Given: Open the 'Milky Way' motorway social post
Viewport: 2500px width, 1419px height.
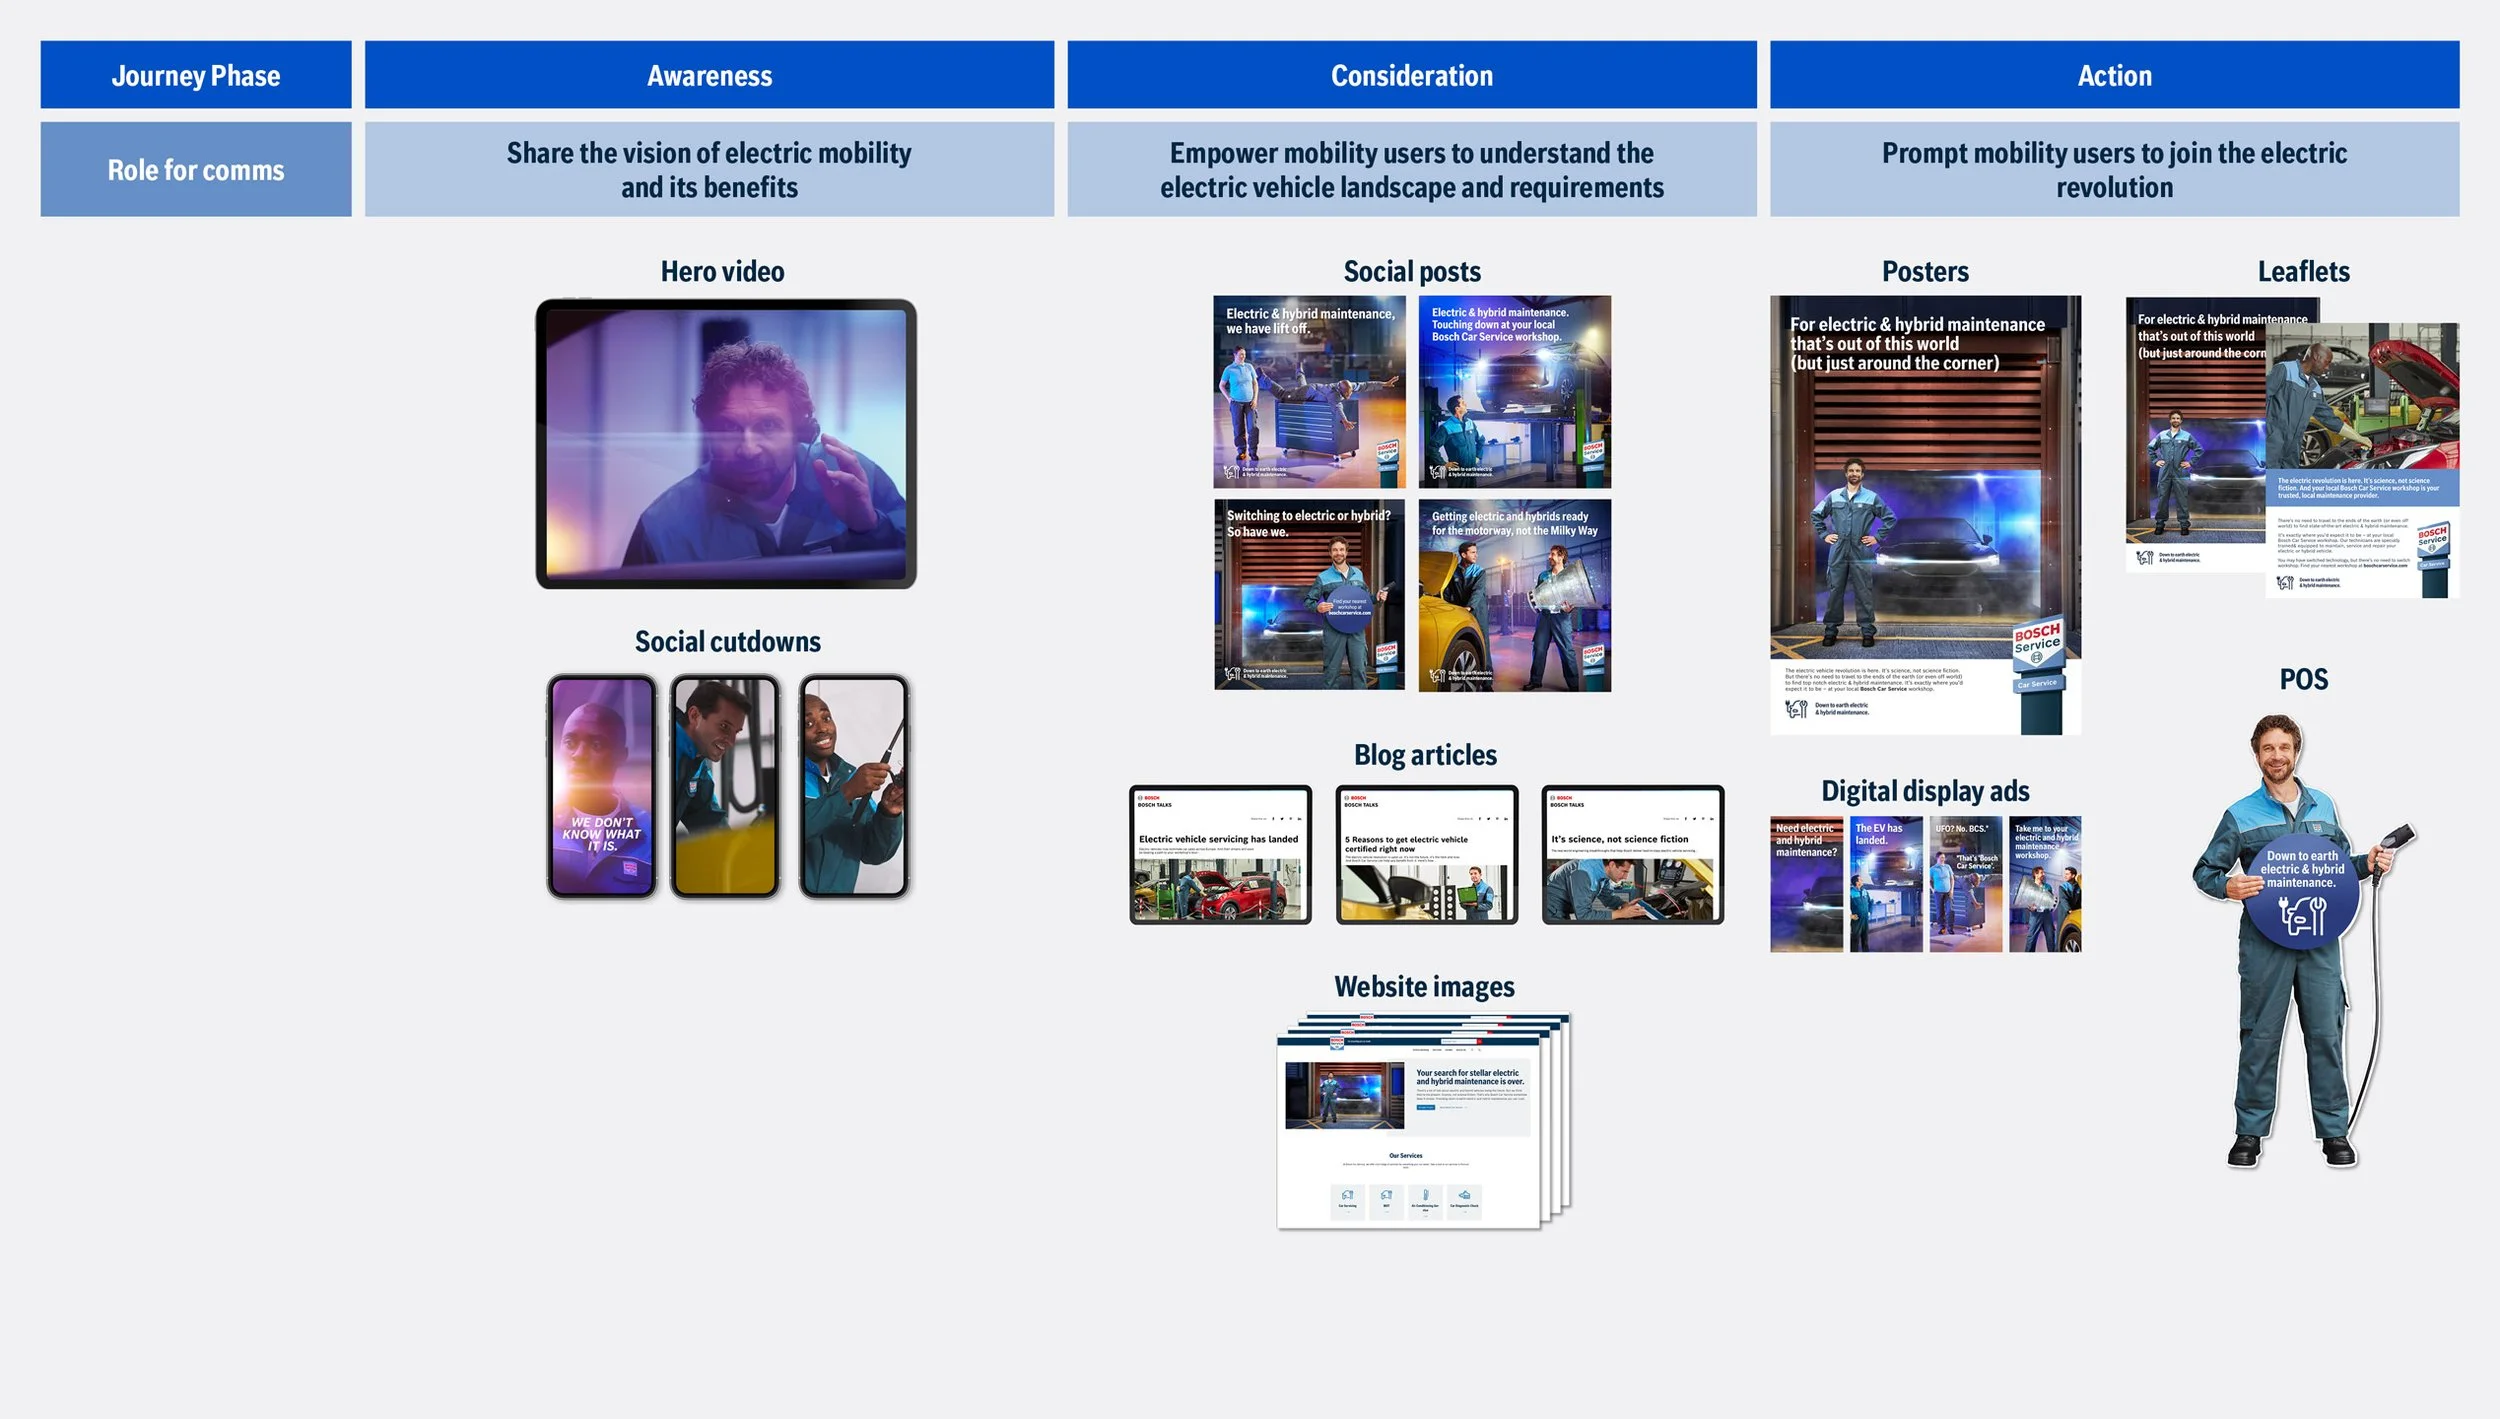Looking at the screenshot, I should pos(1514,595).
